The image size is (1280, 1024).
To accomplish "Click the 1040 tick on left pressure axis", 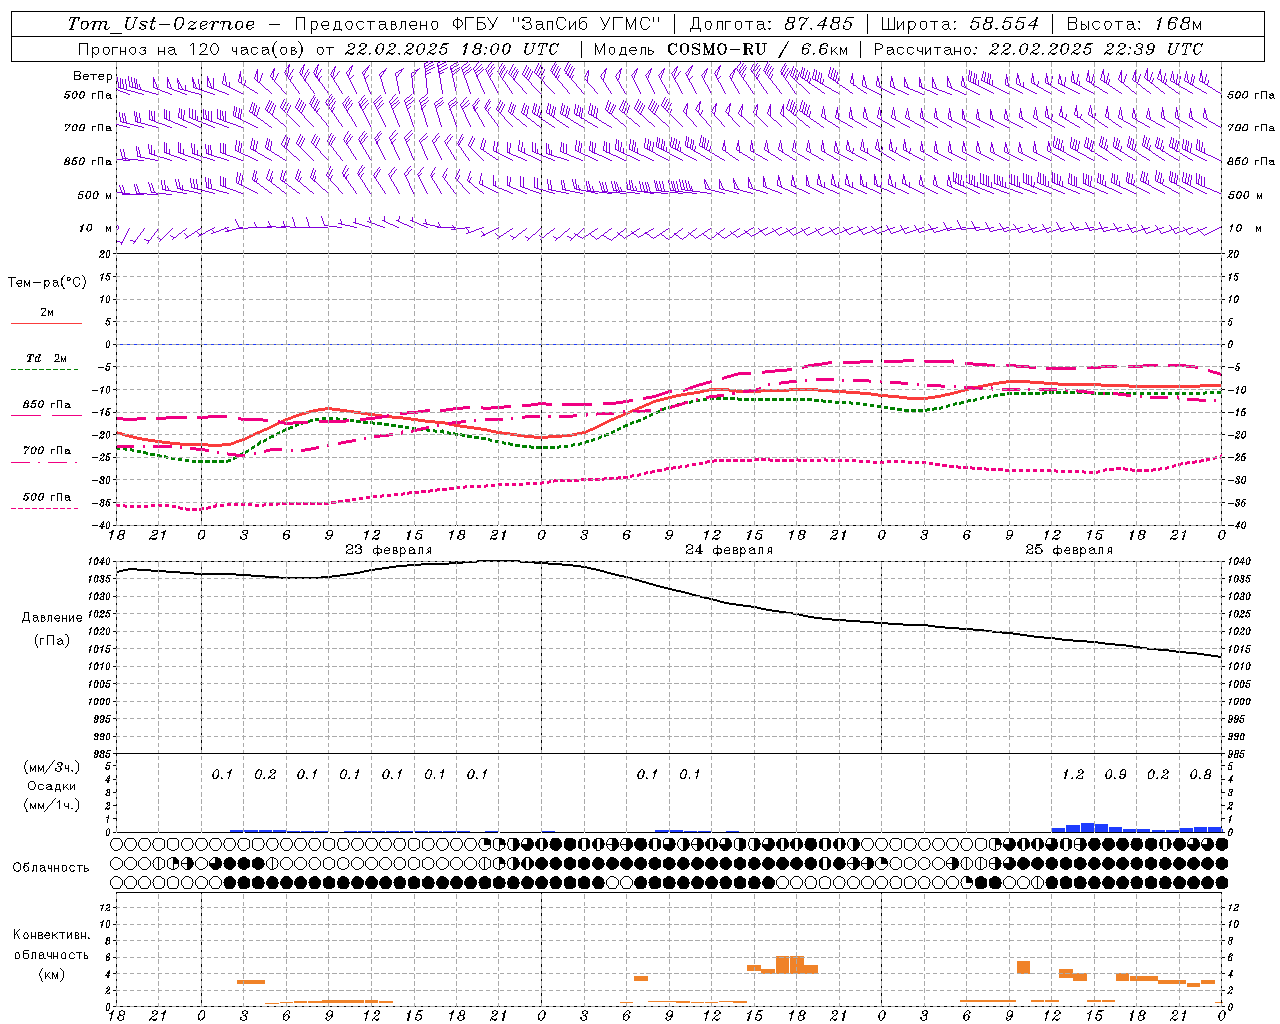I will [100, 562].
